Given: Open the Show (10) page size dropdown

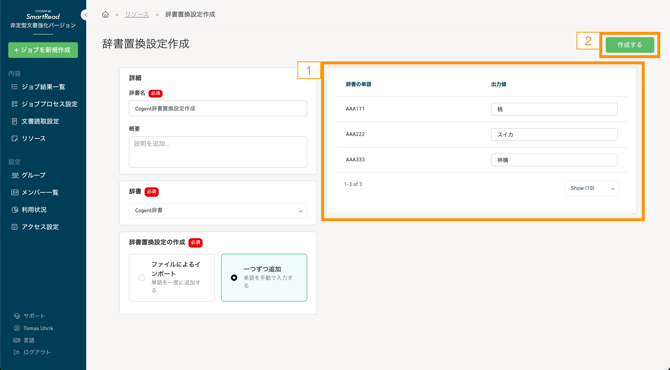Looking at the screenshot, I should coord(592,188).
